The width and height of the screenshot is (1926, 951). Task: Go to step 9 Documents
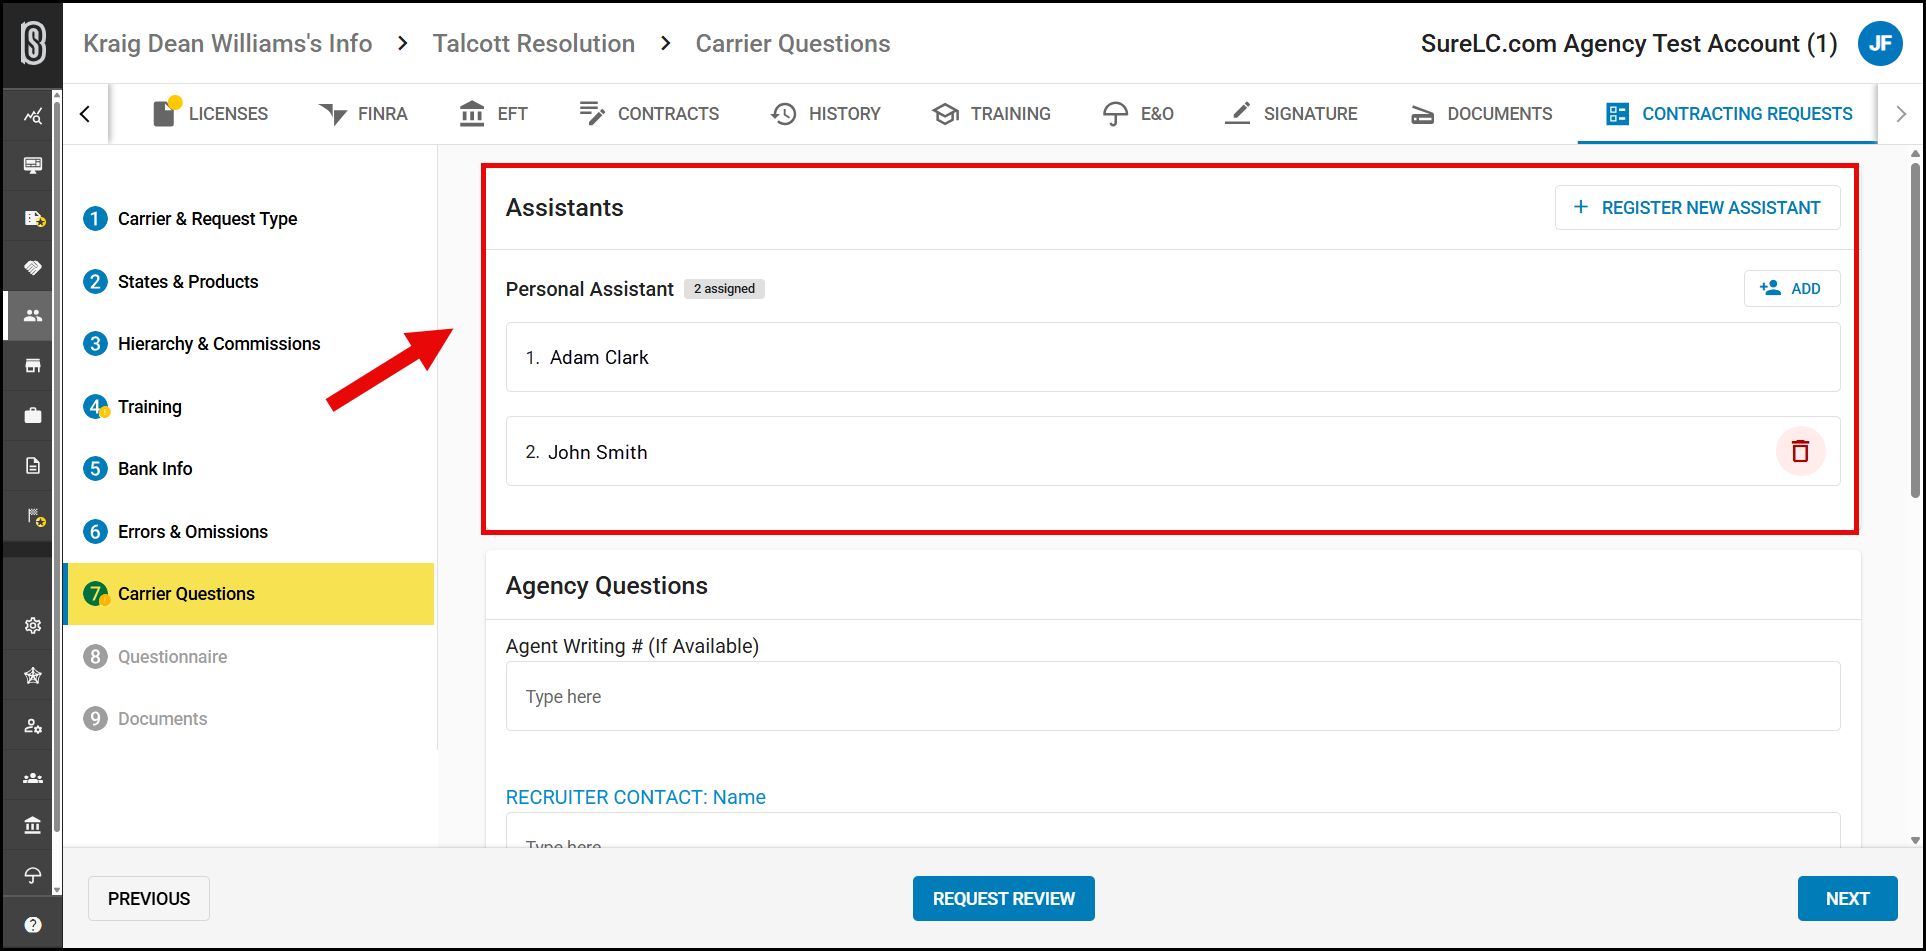click(x=146, y=719)
